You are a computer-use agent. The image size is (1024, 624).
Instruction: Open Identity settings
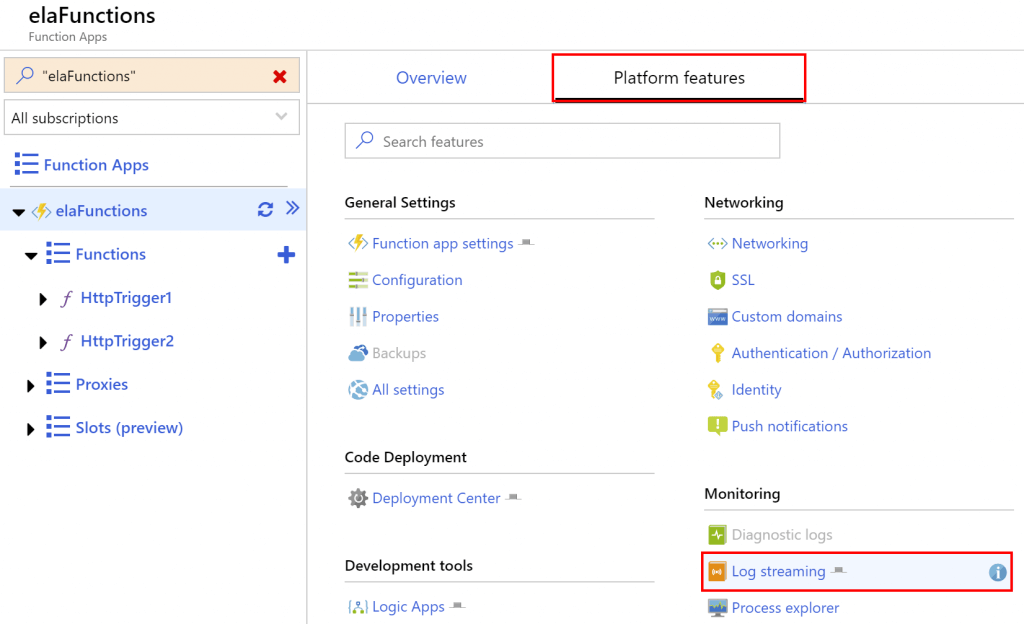(756, 390)
